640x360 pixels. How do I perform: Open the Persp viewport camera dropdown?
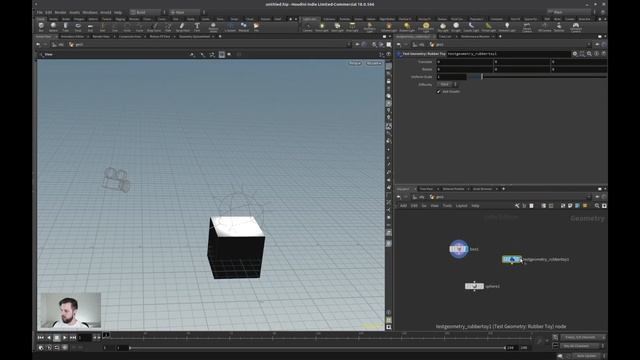[355, 63]
